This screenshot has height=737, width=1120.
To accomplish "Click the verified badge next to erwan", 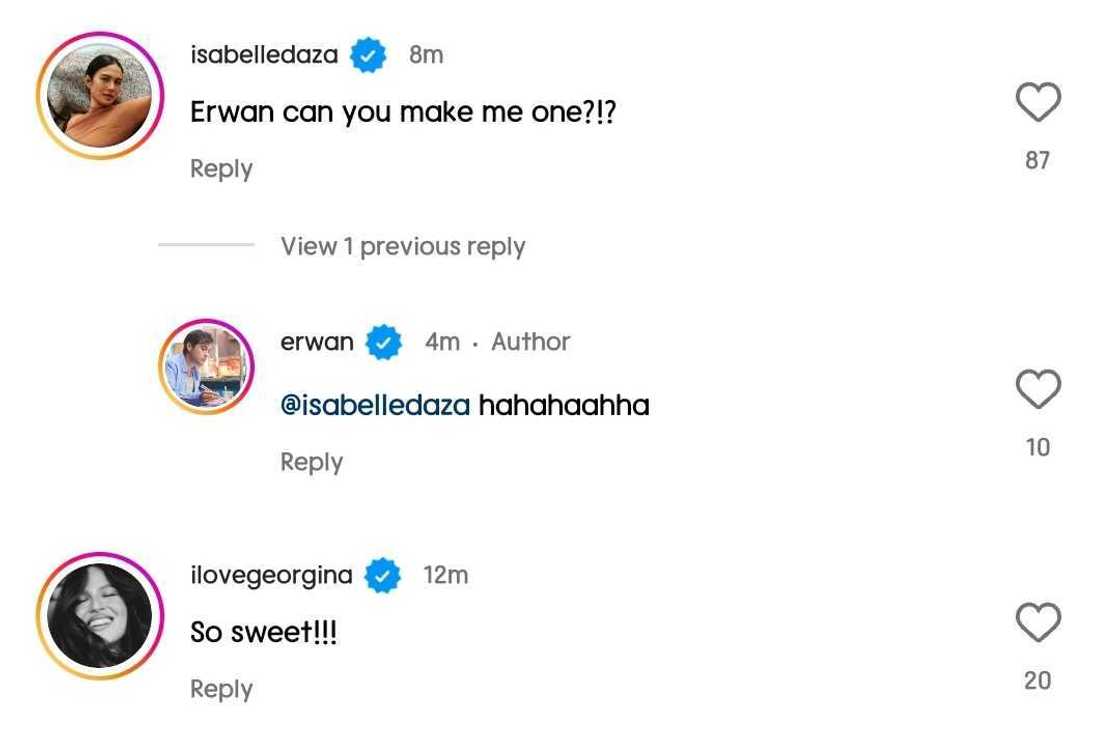I will pyautogui.click(x=384, y=343).
